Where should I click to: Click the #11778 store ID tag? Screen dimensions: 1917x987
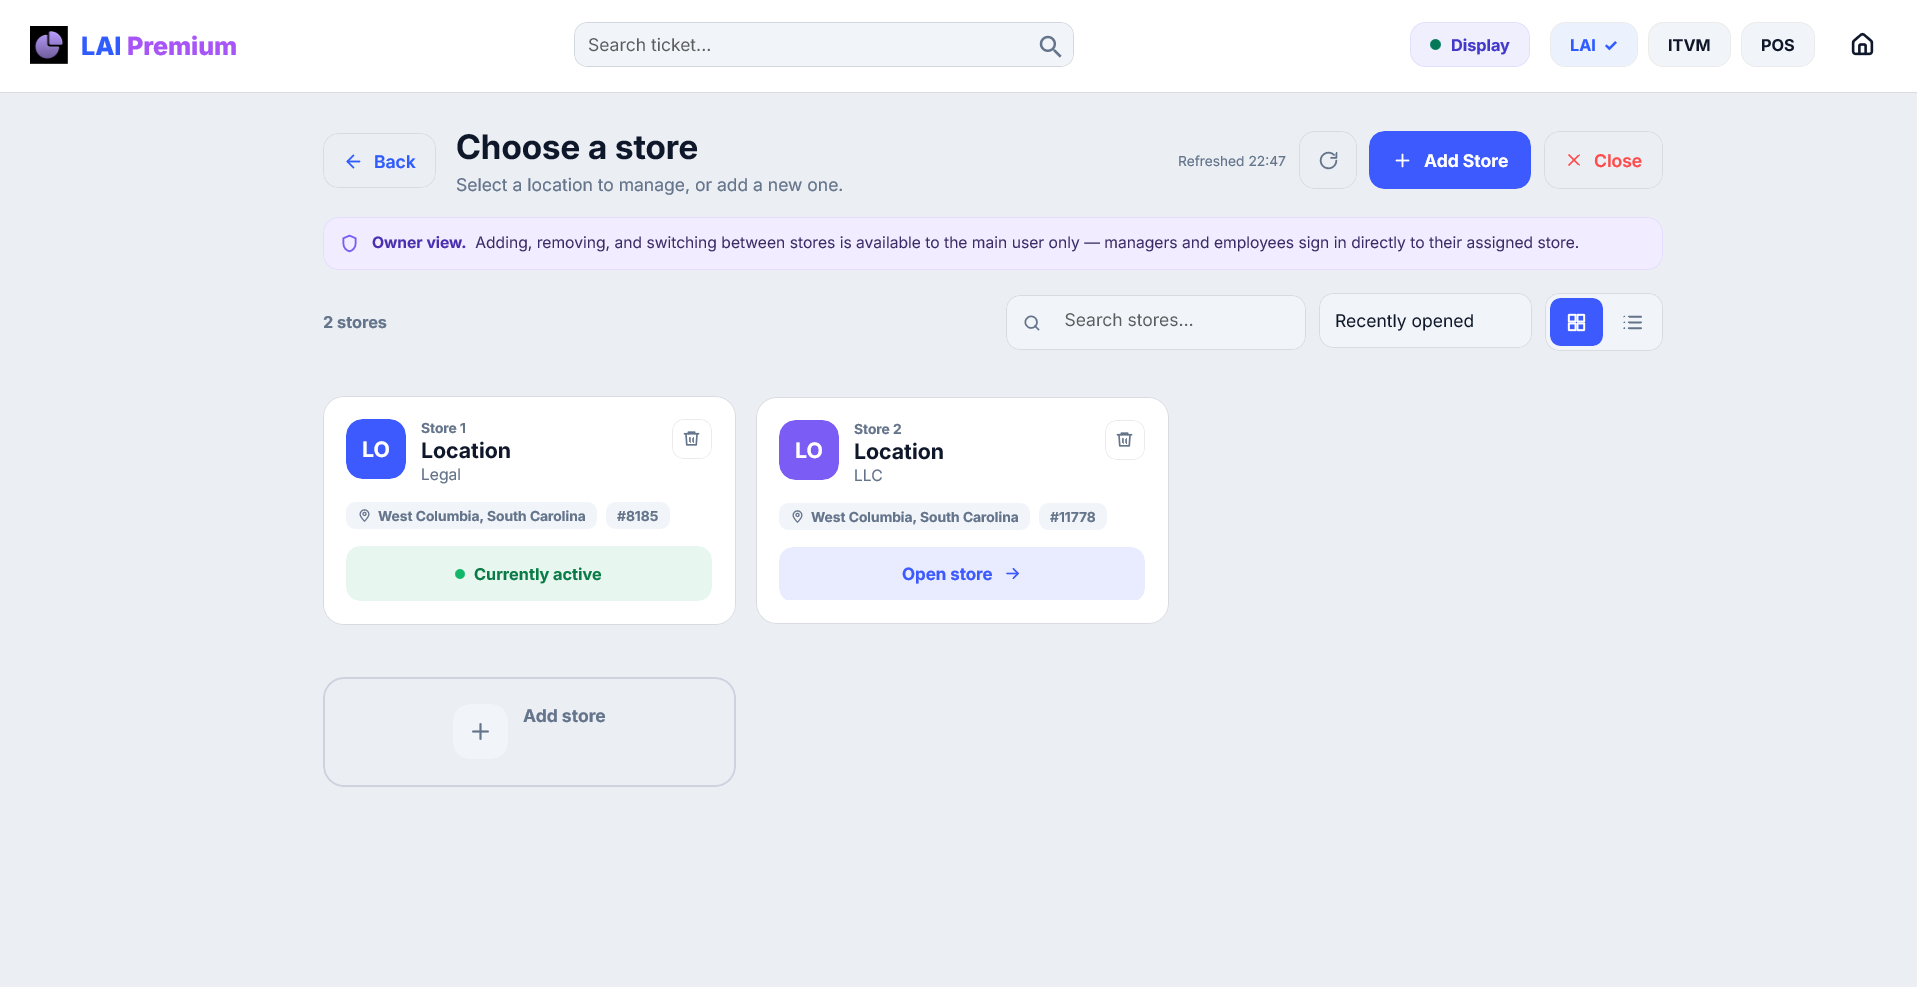tap(1072, 517)
